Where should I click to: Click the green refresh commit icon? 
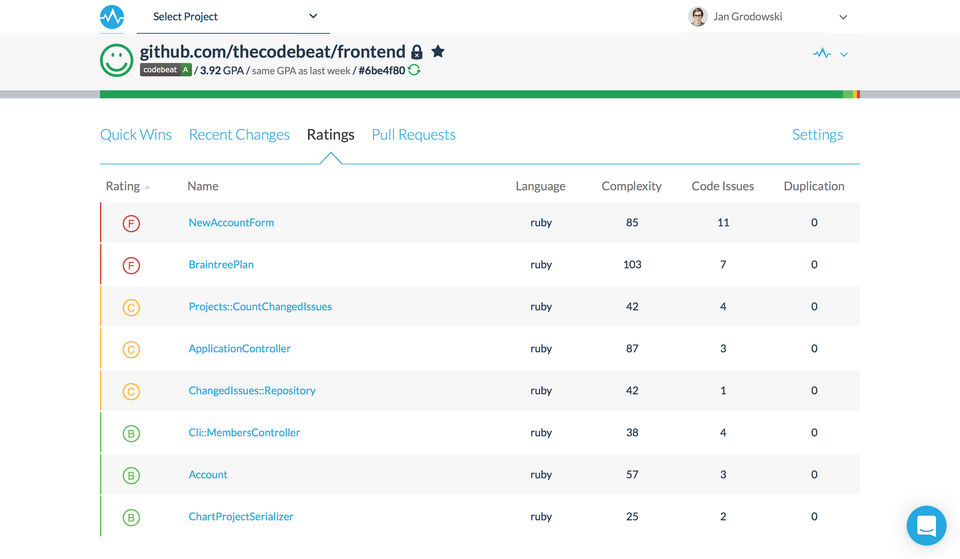coord(414,70)
